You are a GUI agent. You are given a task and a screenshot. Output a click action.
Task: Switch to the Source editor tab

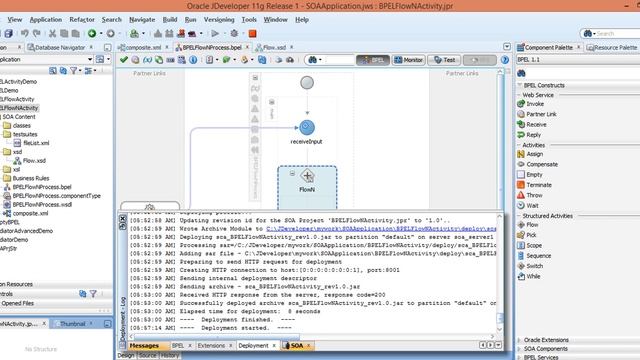tap(147, 356)
